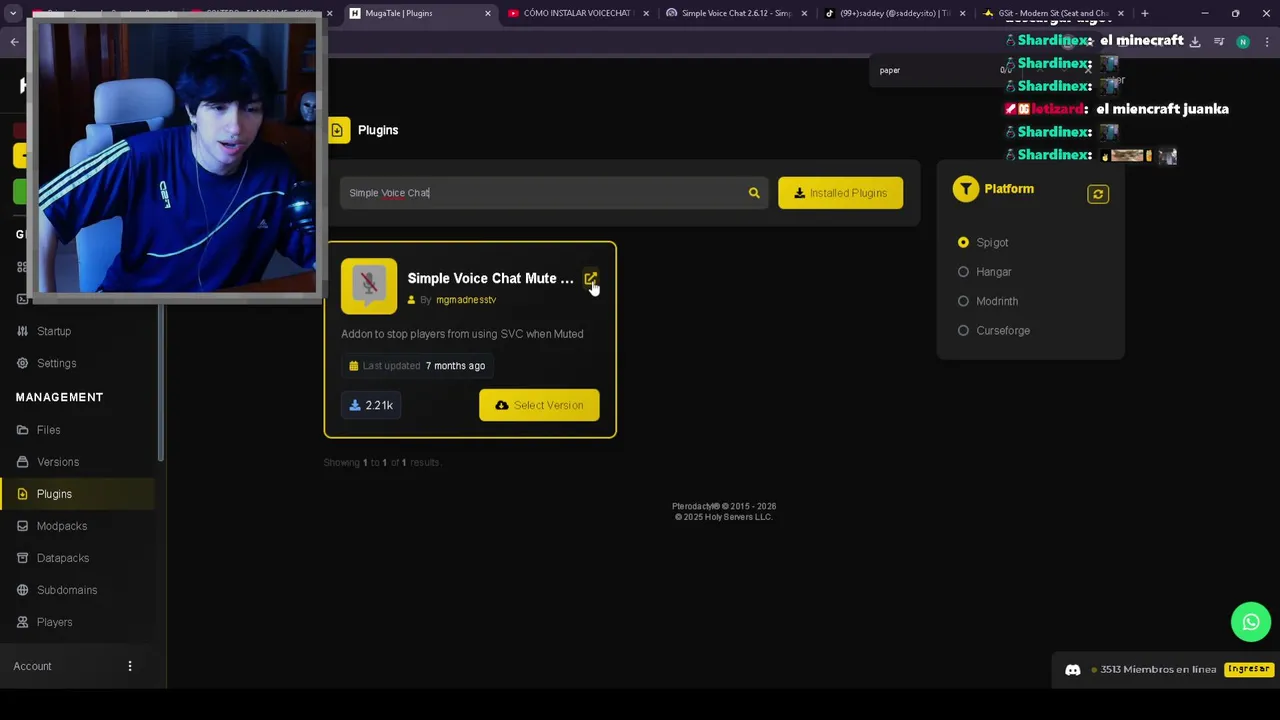
Task: Click the Last updated 7 months ago label
Action: [417, 365]
